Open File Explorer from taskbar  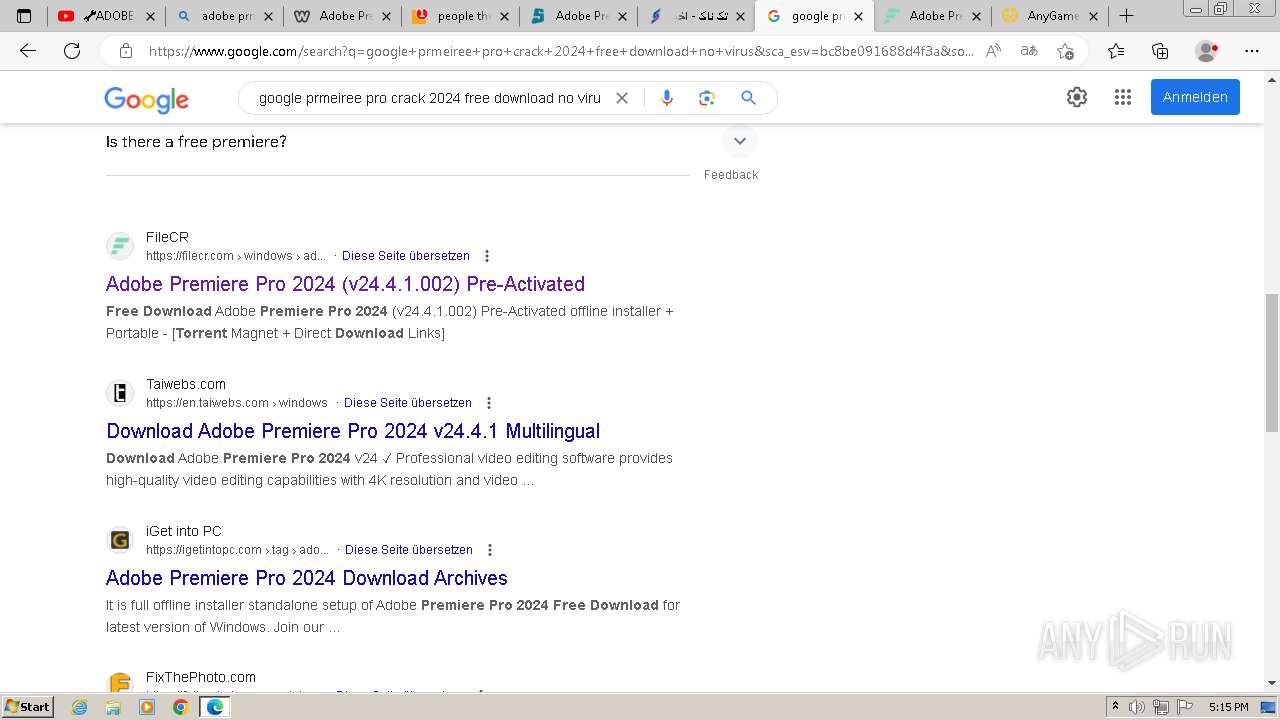pyautogui.click(x=113, y=707)
